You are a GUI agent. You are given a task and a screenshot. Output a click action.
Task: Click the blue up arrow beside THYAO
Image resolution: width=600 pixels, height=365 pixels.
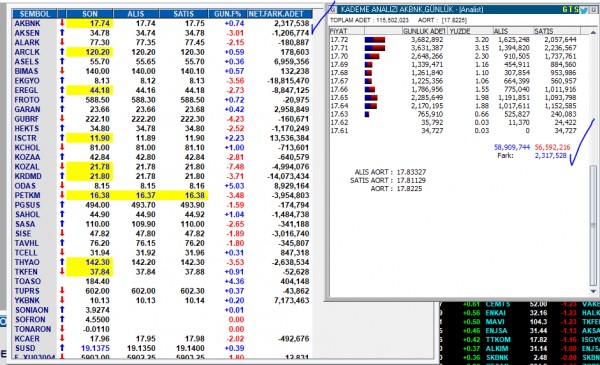[62, 262]
